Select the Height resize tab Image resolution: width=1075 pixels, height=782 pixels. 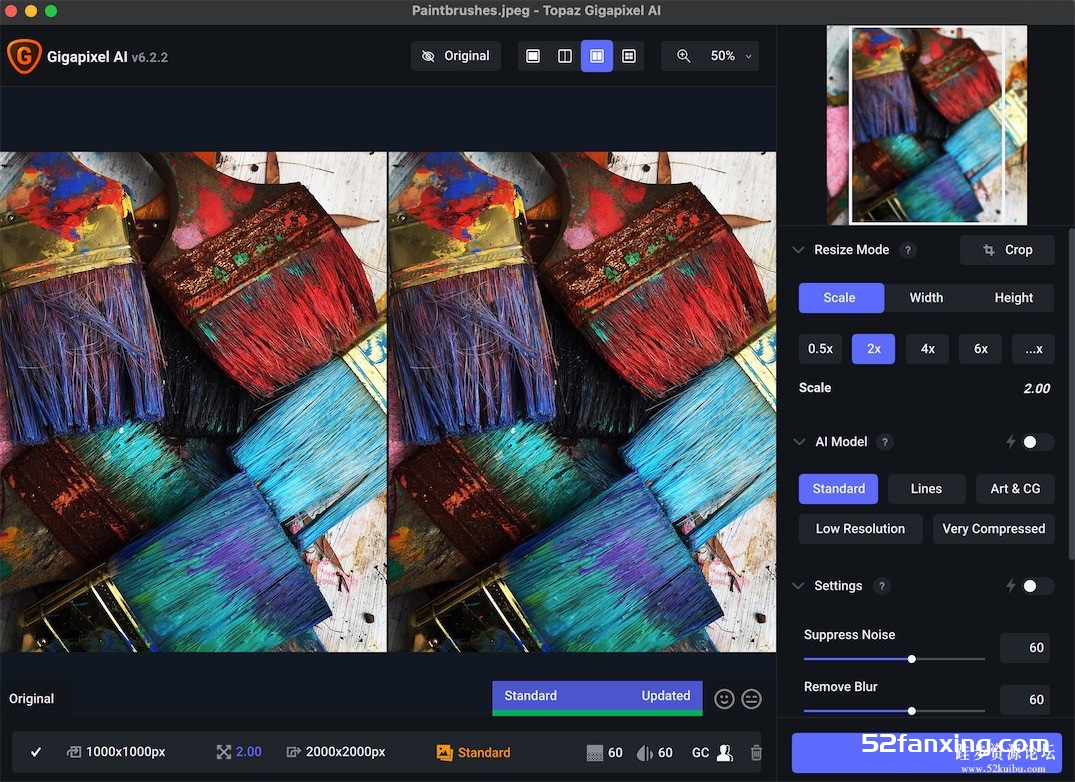[1013, 297]
